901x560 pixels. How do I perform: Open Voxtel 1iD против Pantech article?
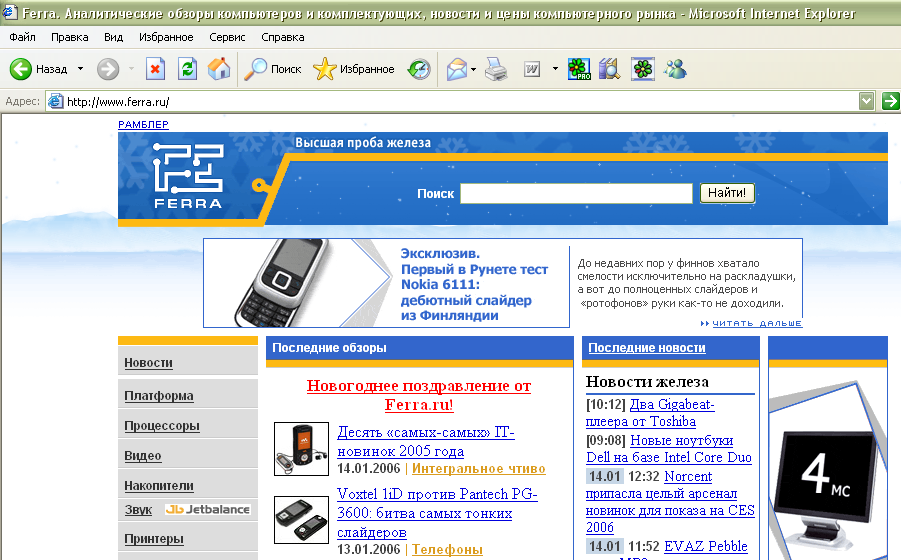point(437,513)
